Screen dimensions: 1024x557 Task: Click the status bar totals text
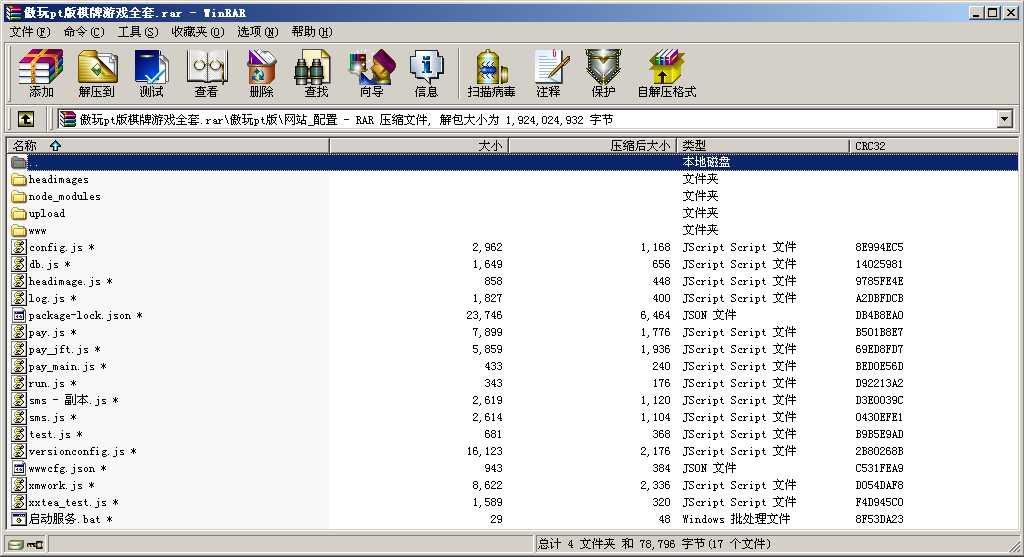pos(654,543)
